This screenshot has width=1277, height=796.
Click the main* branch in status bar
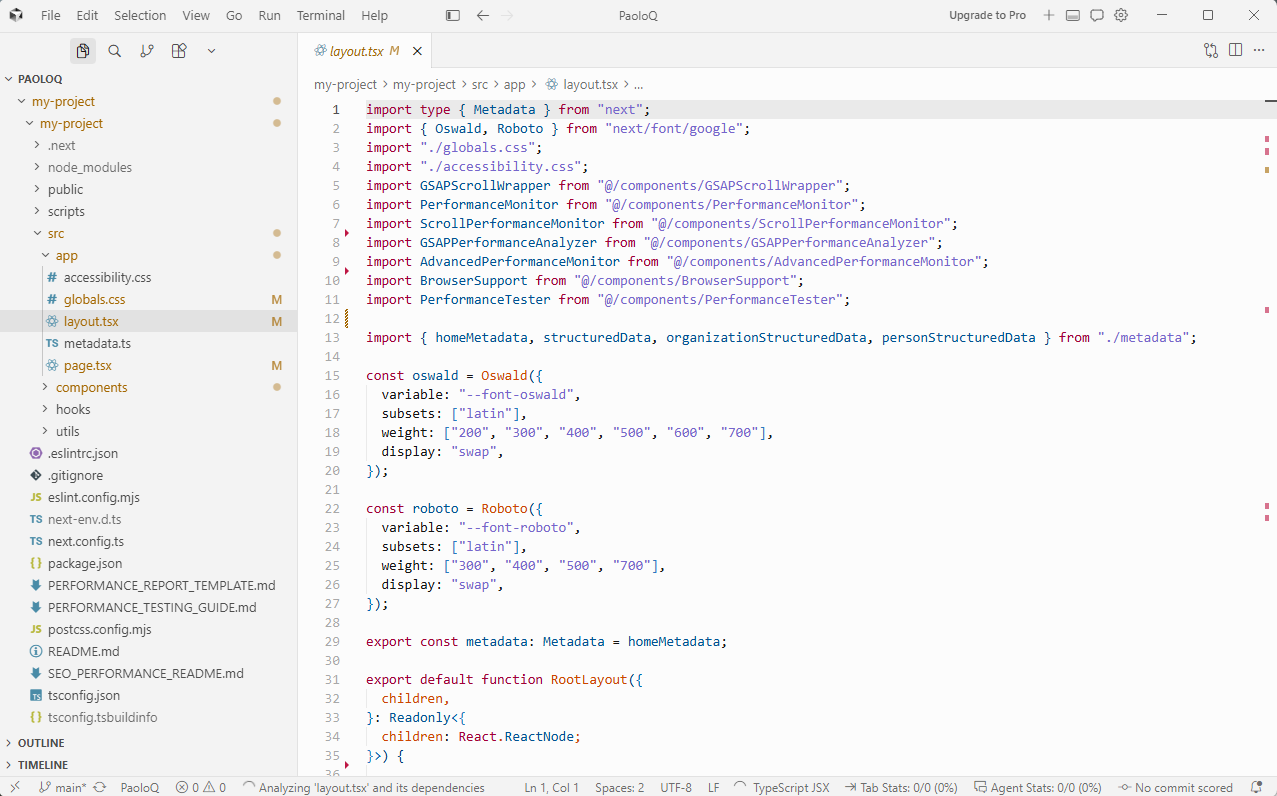click(x=63, y=787)
